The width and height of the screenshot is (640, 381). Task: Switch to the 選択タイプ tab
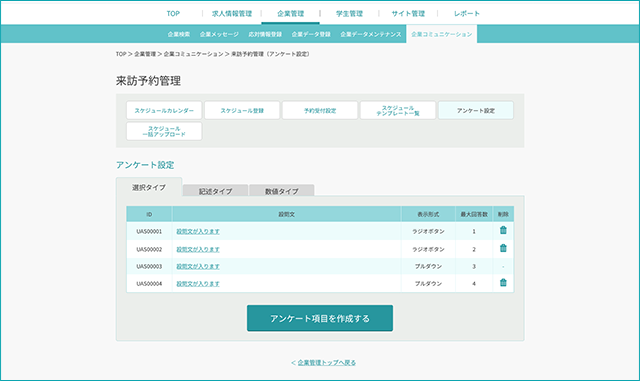[x=149, y=187]
